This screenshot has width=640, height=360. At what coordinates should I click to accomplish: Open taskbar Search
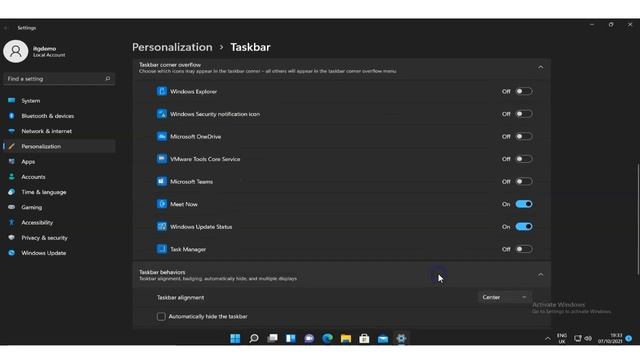point(253,338)
